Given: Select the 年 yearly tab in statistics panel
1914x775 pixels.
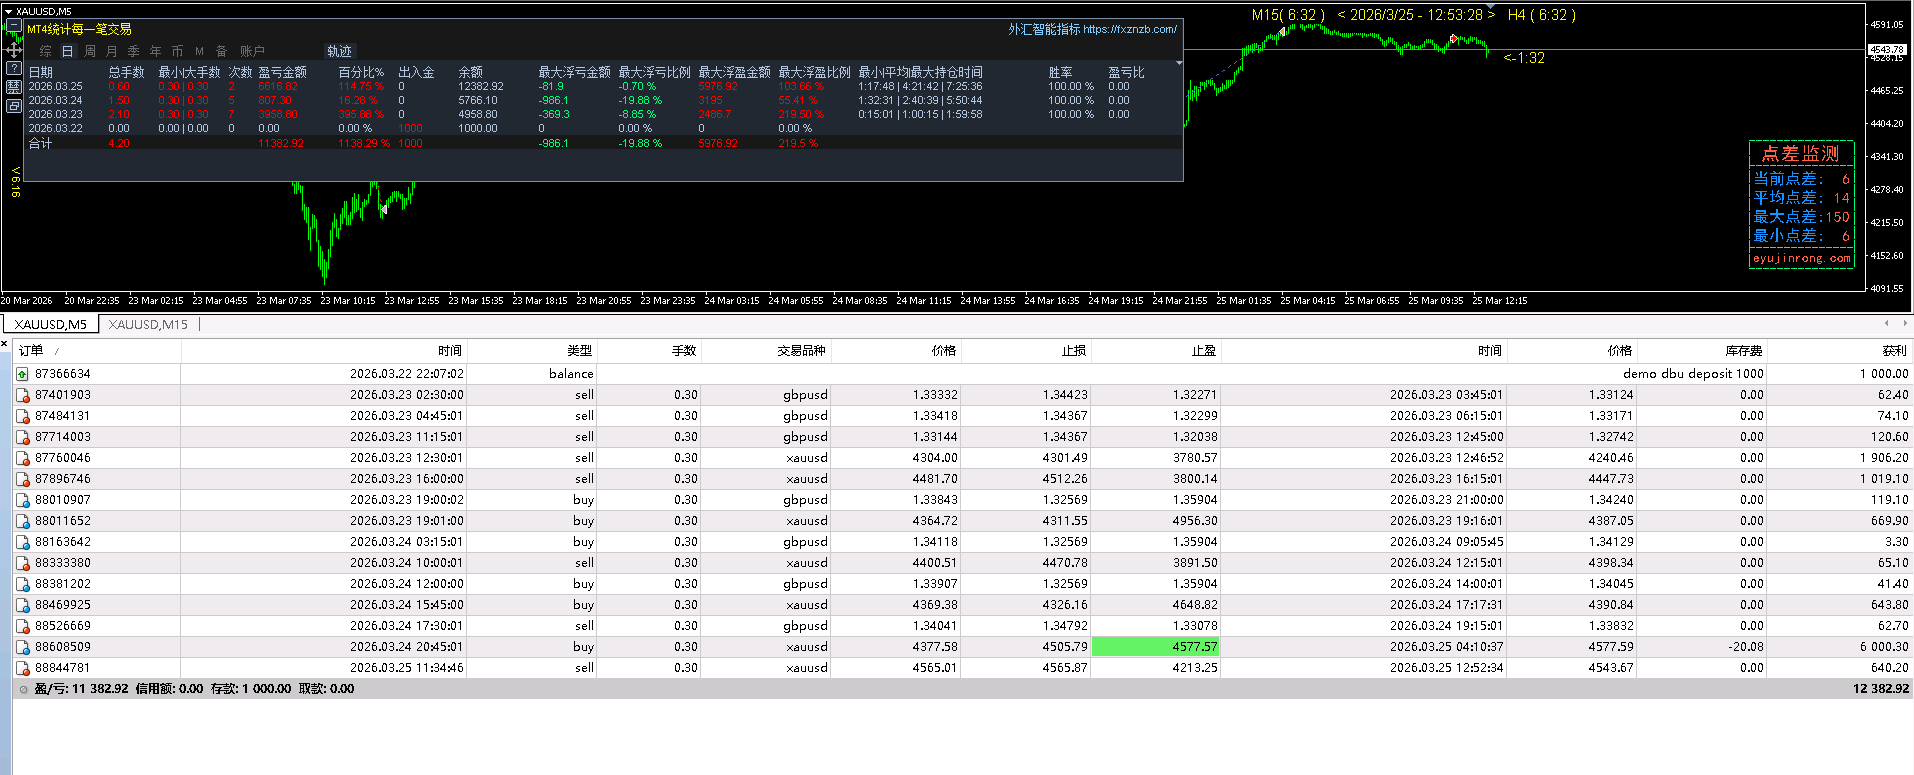Looking at the screenshot, I should click(x=155, y=51).
